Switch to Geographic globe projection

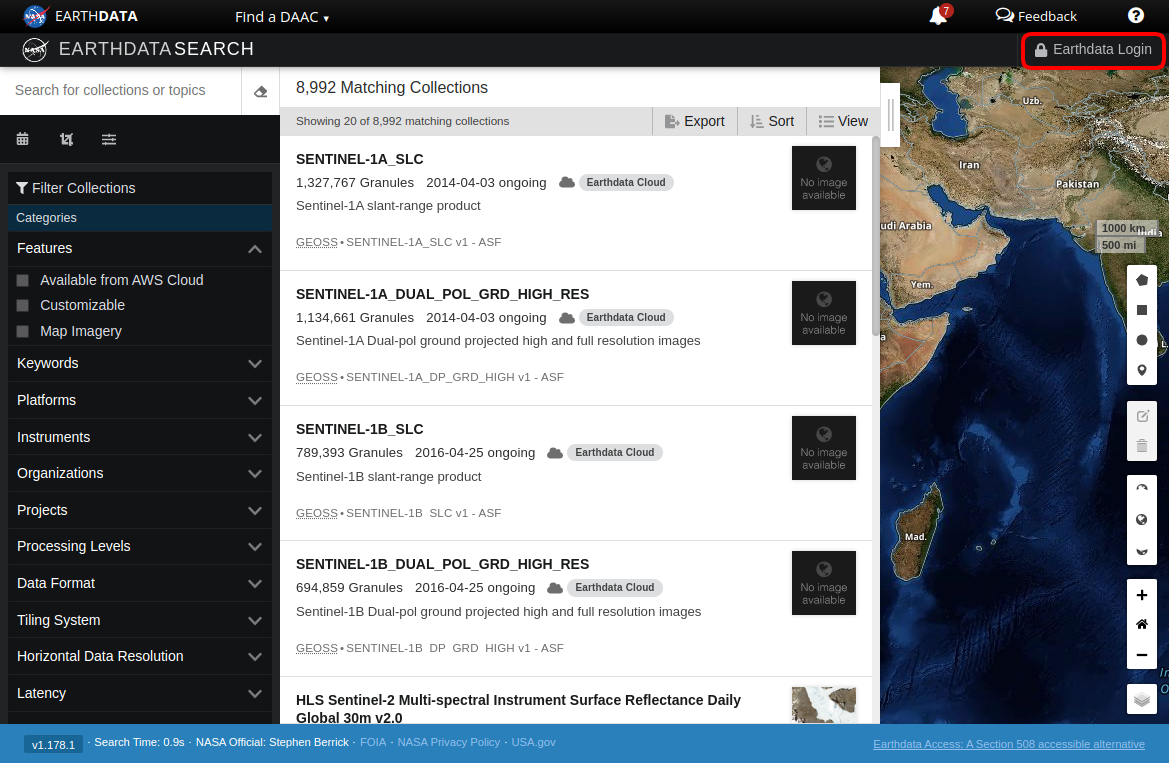click(x=1141, y=520)
